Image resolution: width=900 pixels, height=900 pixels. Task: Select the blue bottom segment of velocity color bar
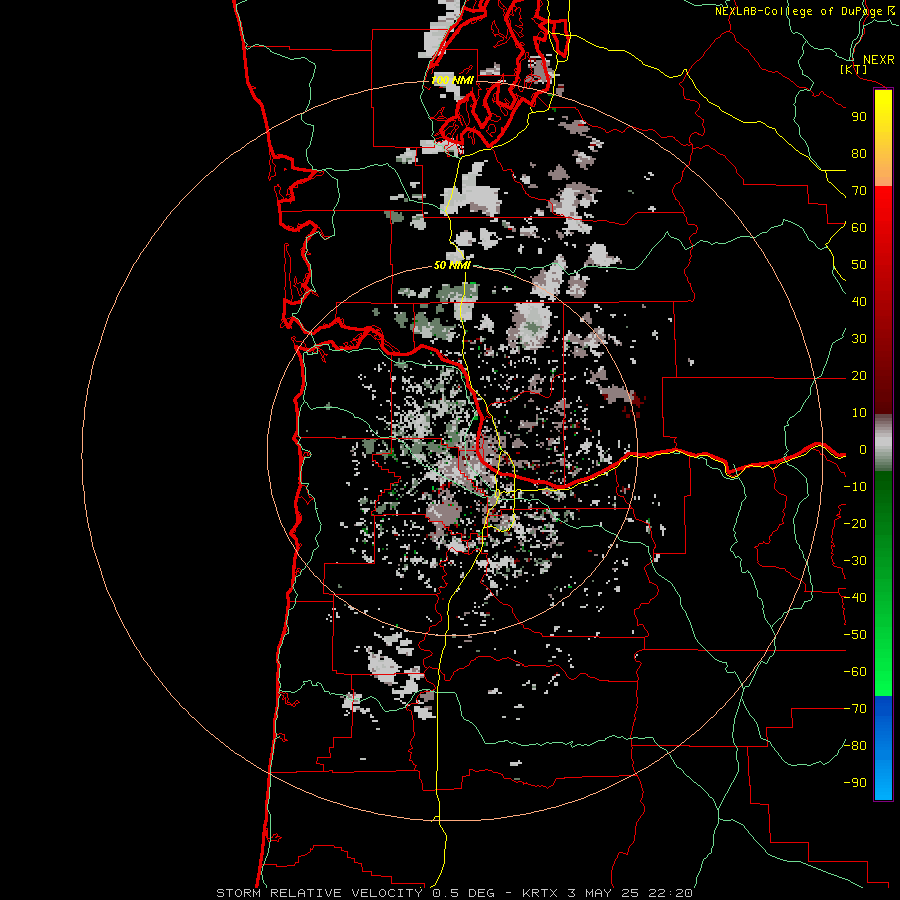(x=883, y=747)
